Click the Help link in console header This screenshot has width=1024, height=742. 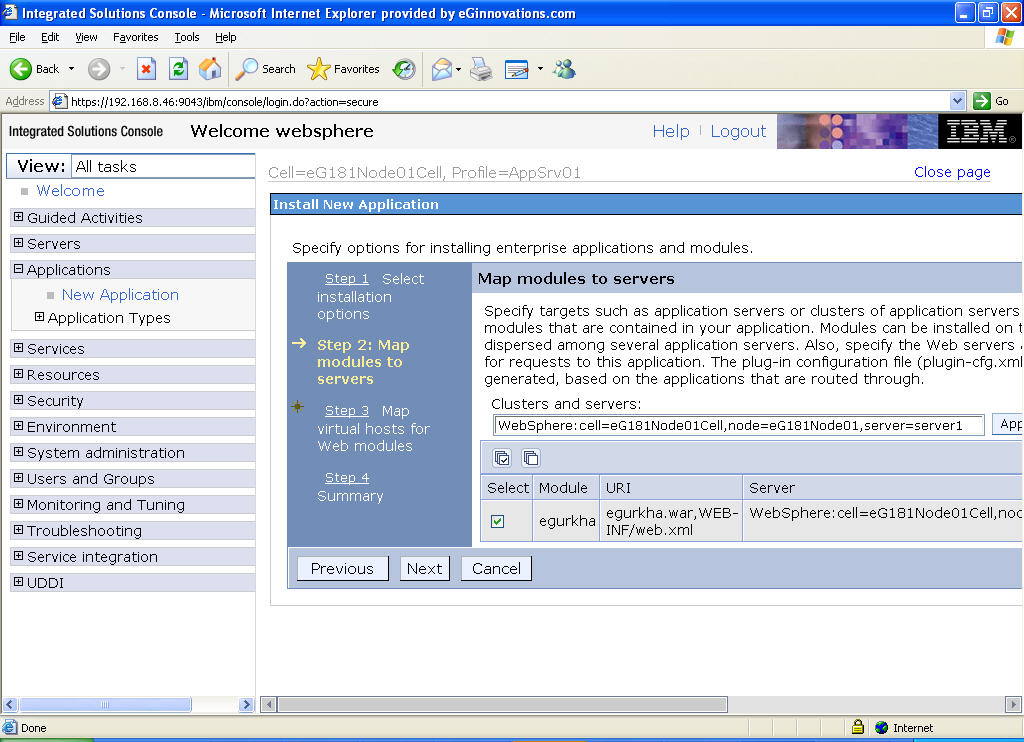point(671,131)
